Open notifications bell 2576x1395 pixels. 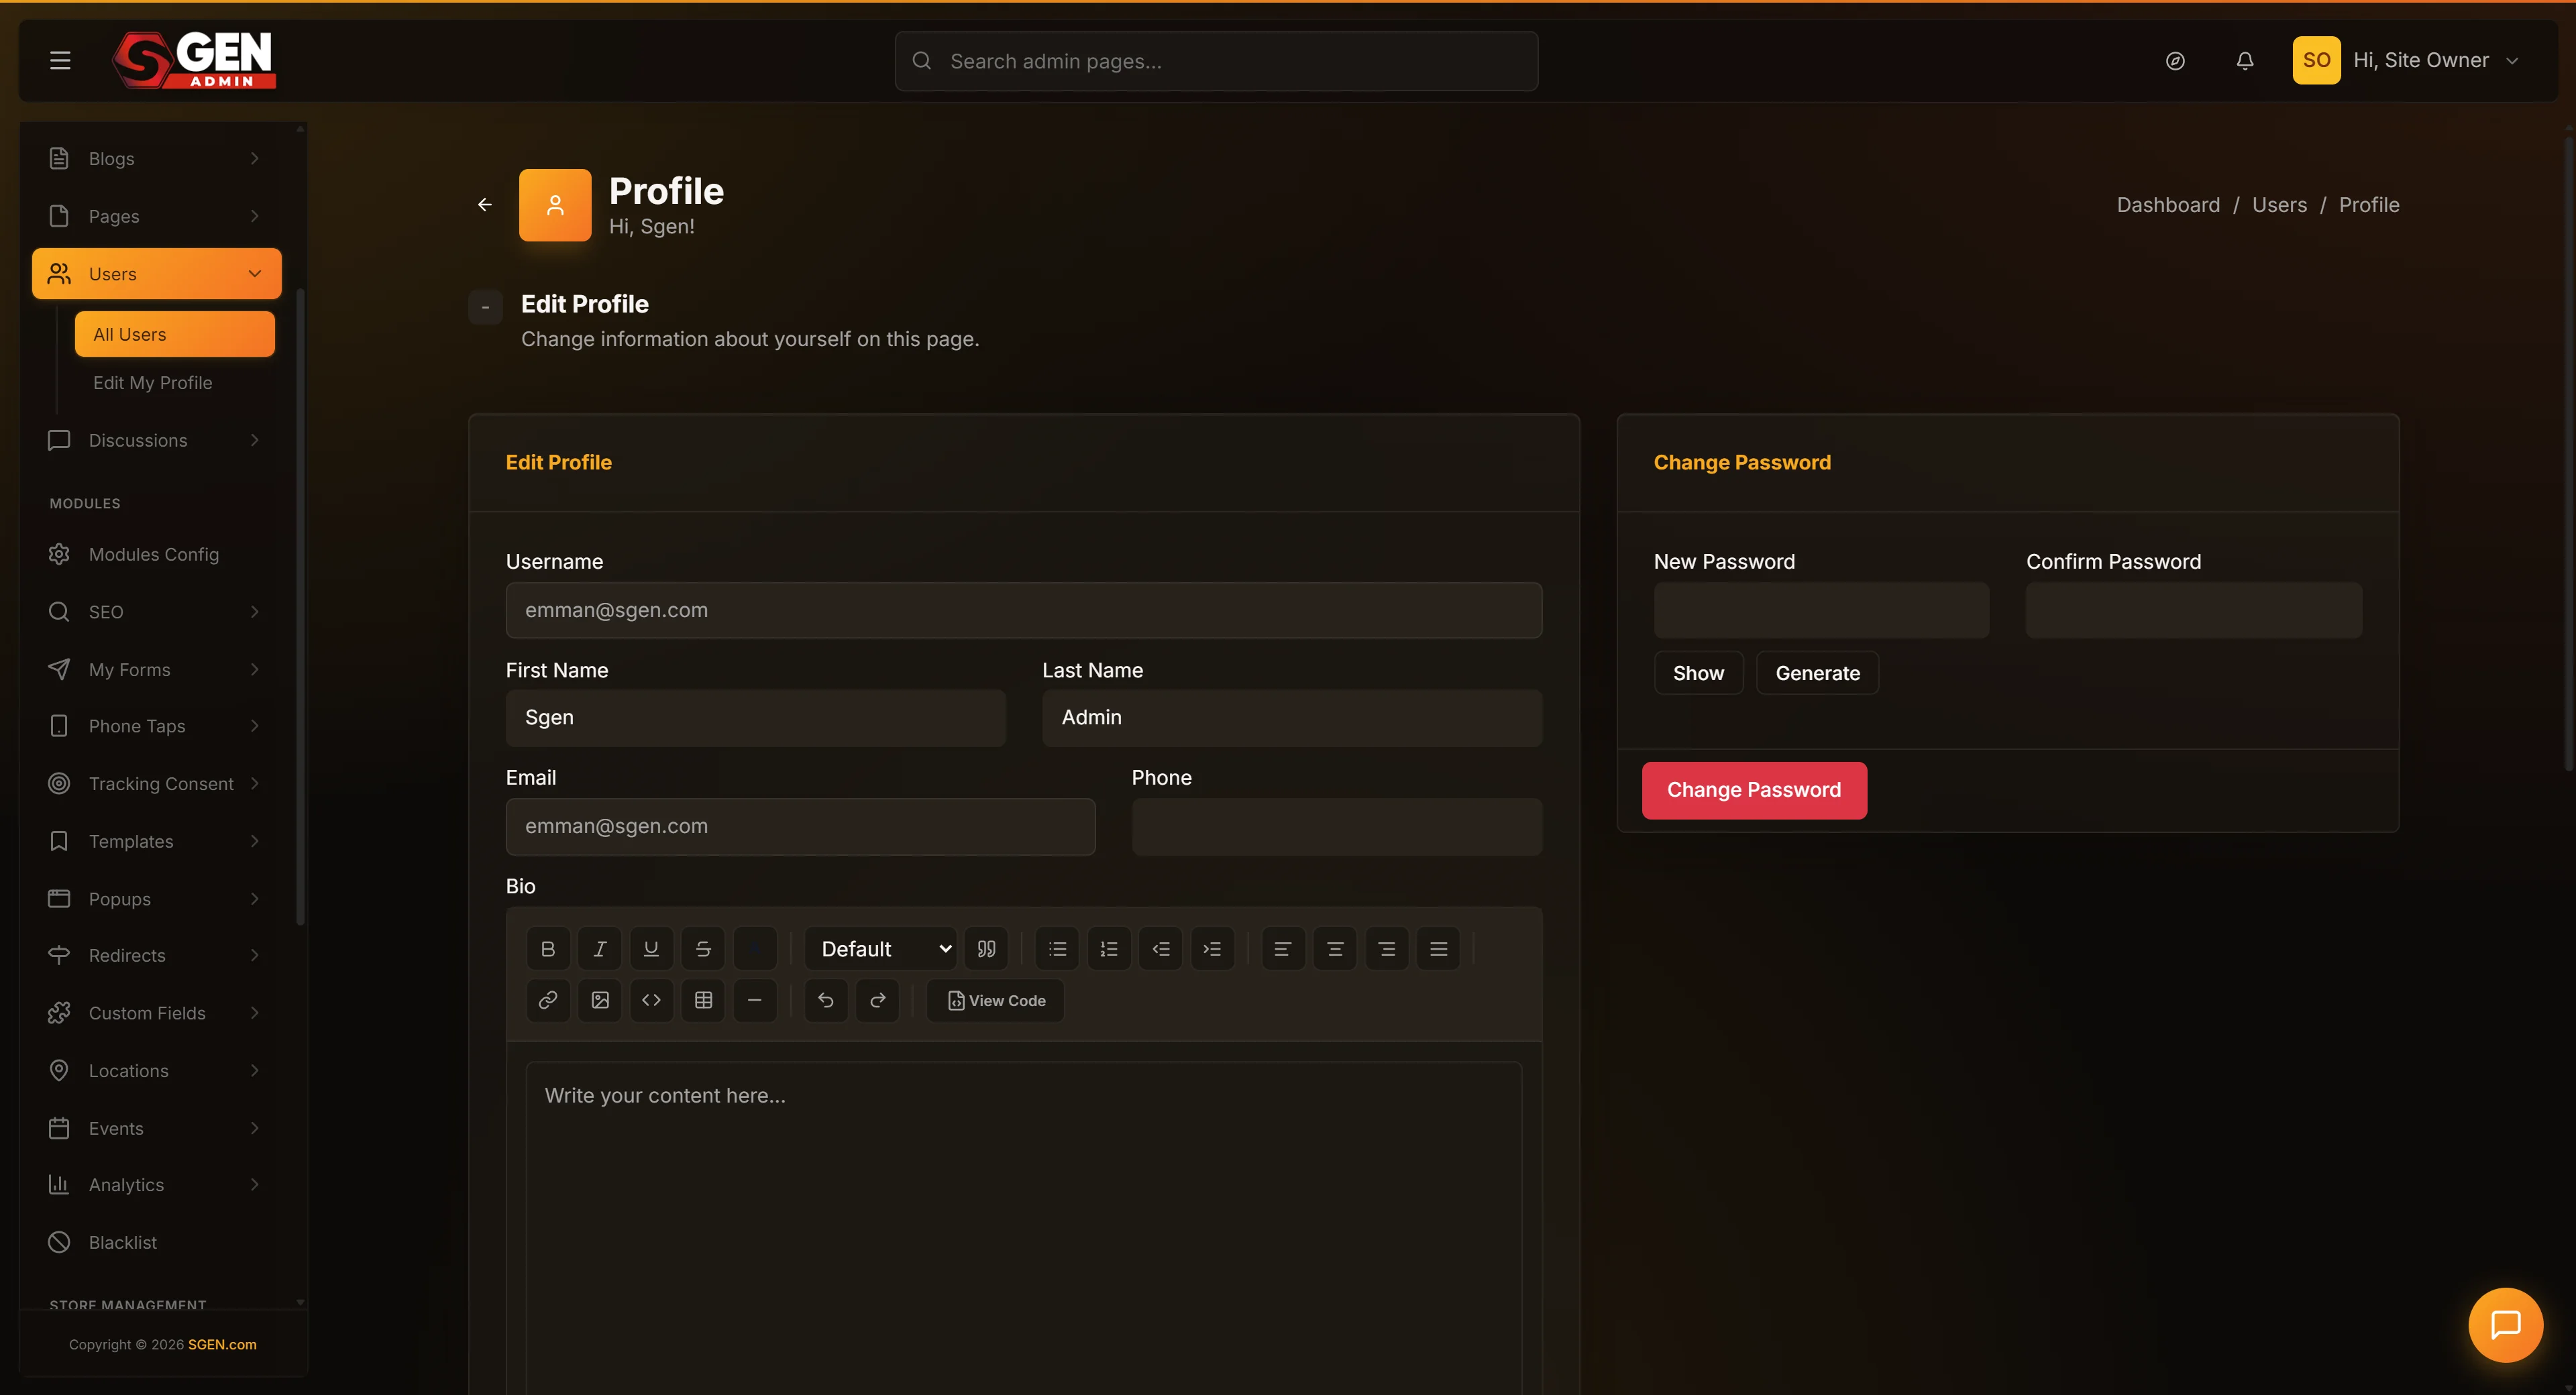(2245, 61)
